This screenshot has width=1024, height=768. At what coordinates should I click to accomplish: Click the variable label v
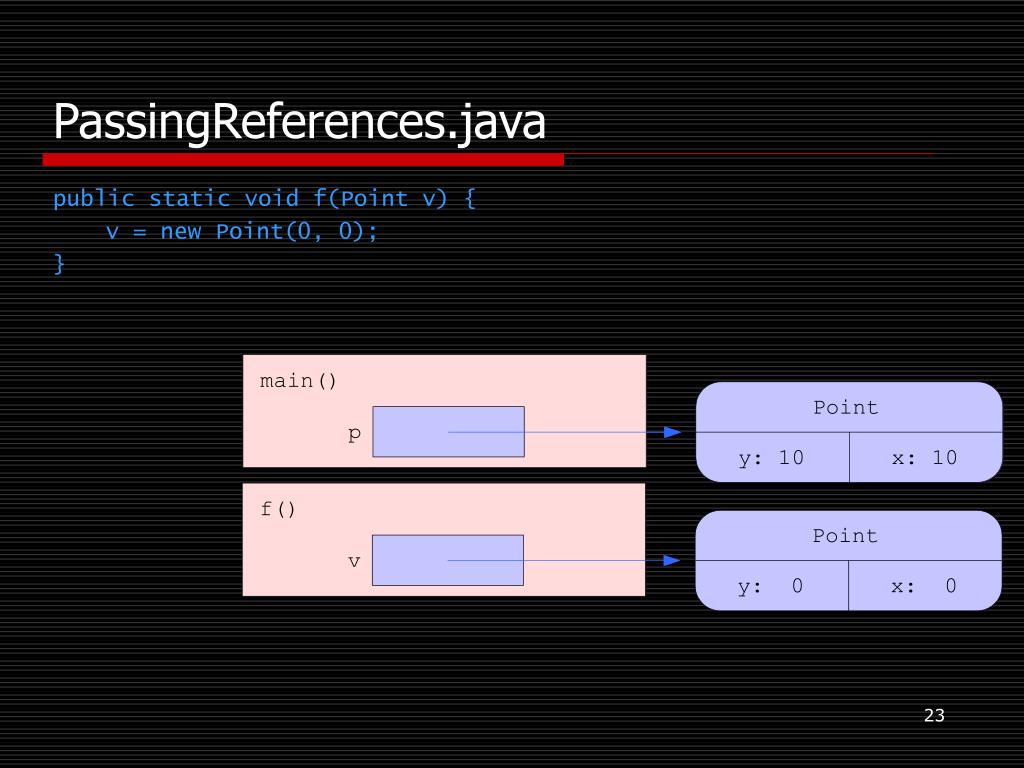pyautogui.click(x=354, y=562)
